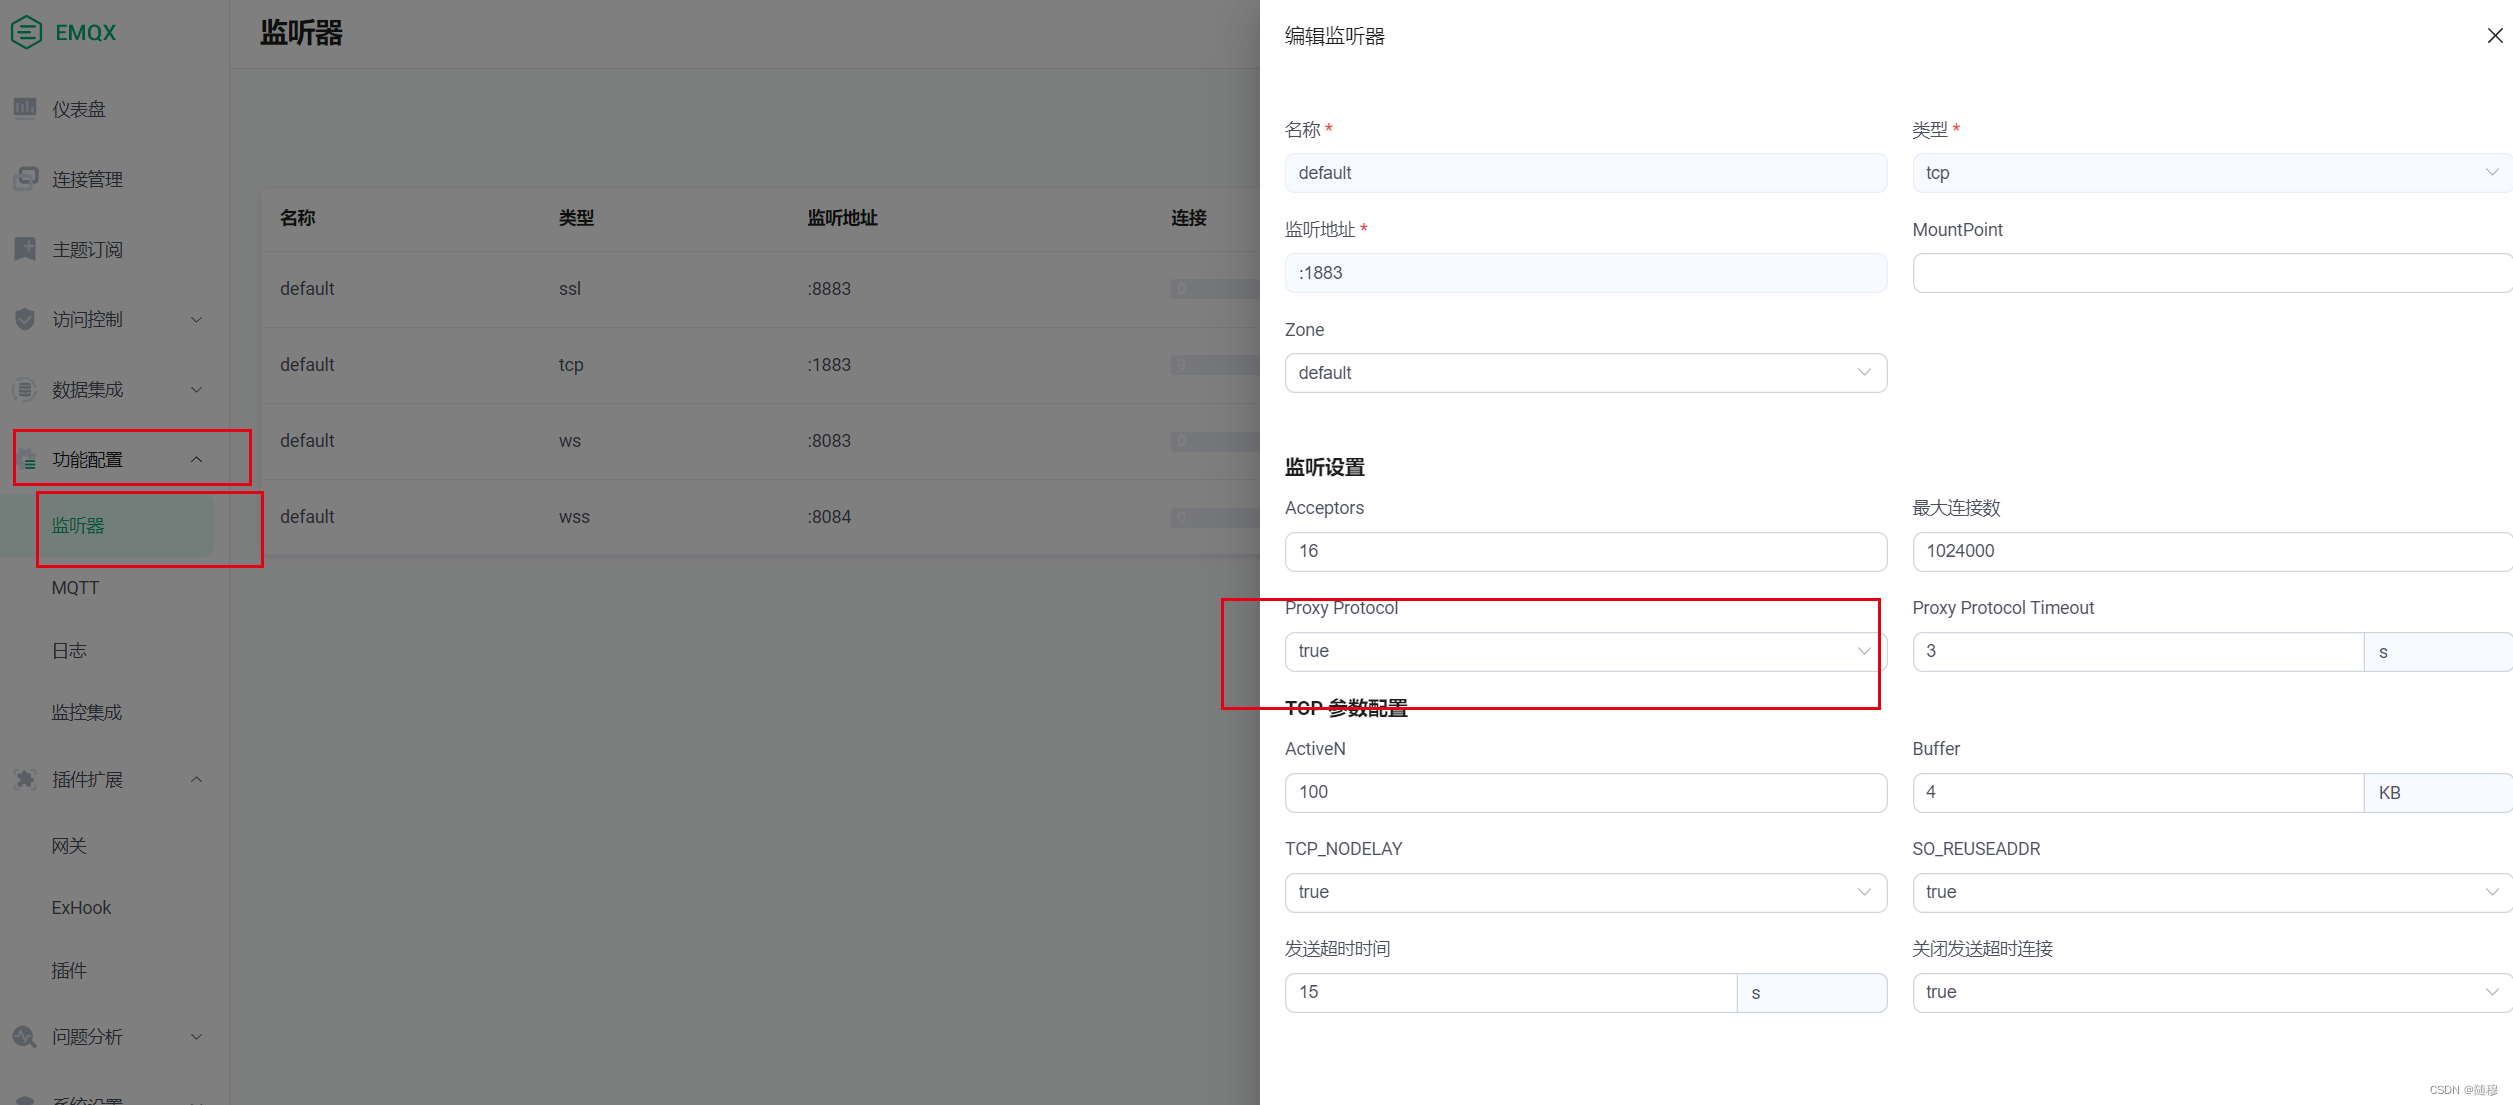The image size is (2513, 1105).
Task: Open the 日志 submenu item
Action: coord(69,651)
